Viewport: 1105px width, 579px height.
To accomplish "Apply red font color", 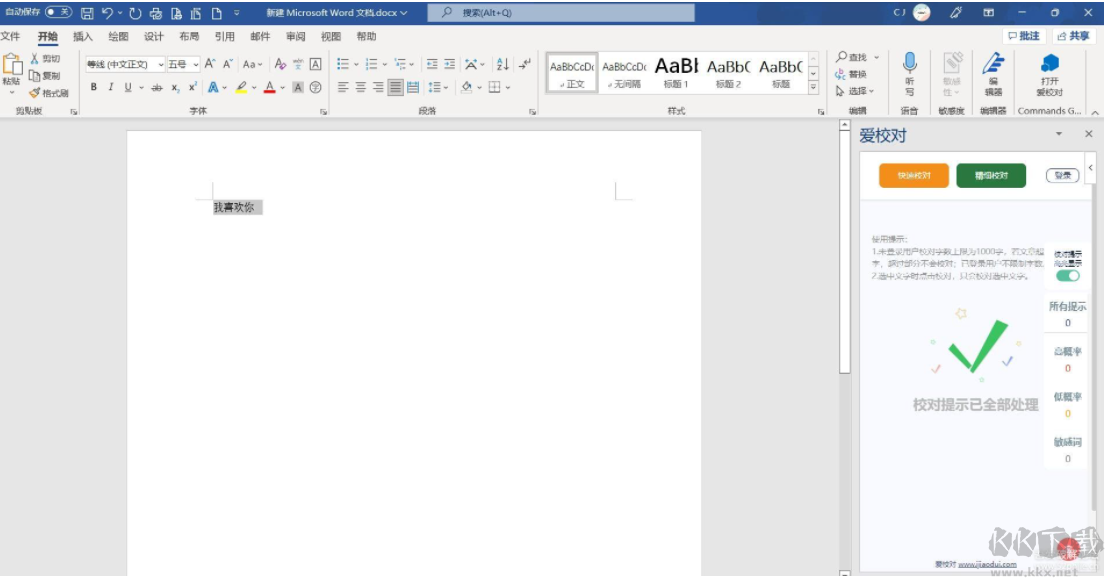I will [x=269, y=87].
